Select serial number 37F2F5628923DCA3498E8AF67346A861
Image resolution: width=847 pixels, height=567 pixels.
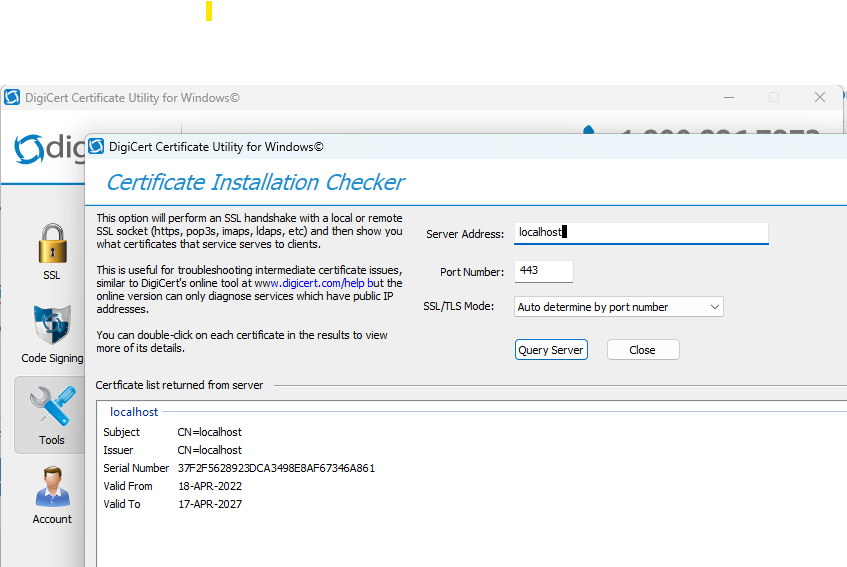tap(277, 468)
